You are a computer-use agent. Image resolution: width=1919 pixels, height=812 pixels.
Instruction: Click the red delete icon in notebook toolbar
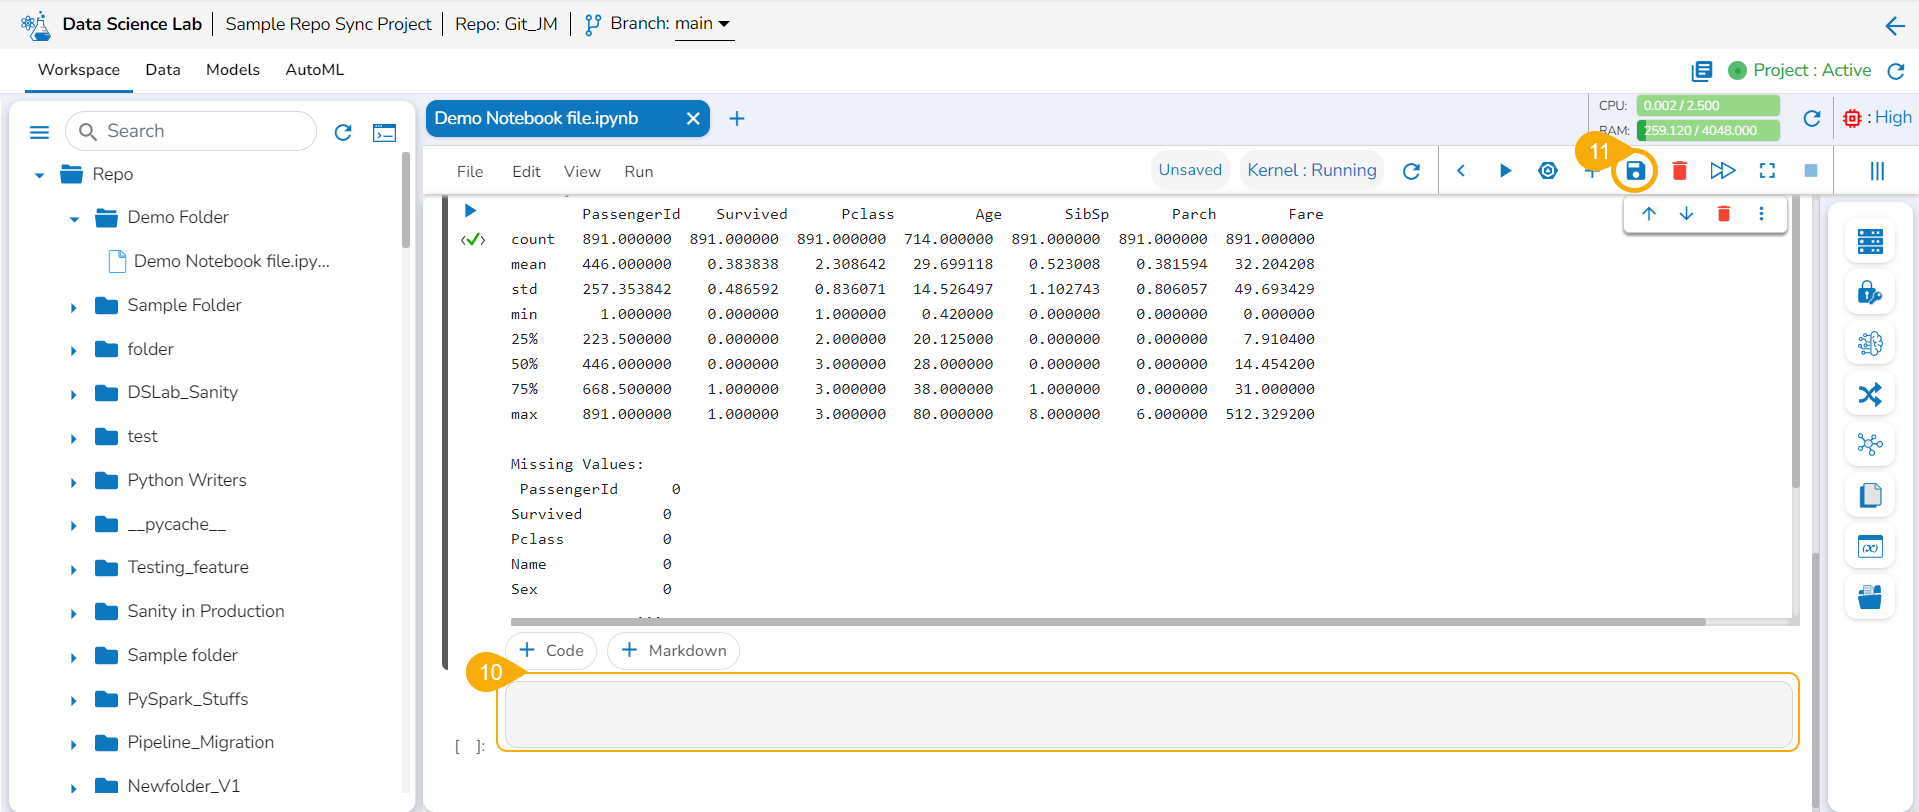point(1680,171)
